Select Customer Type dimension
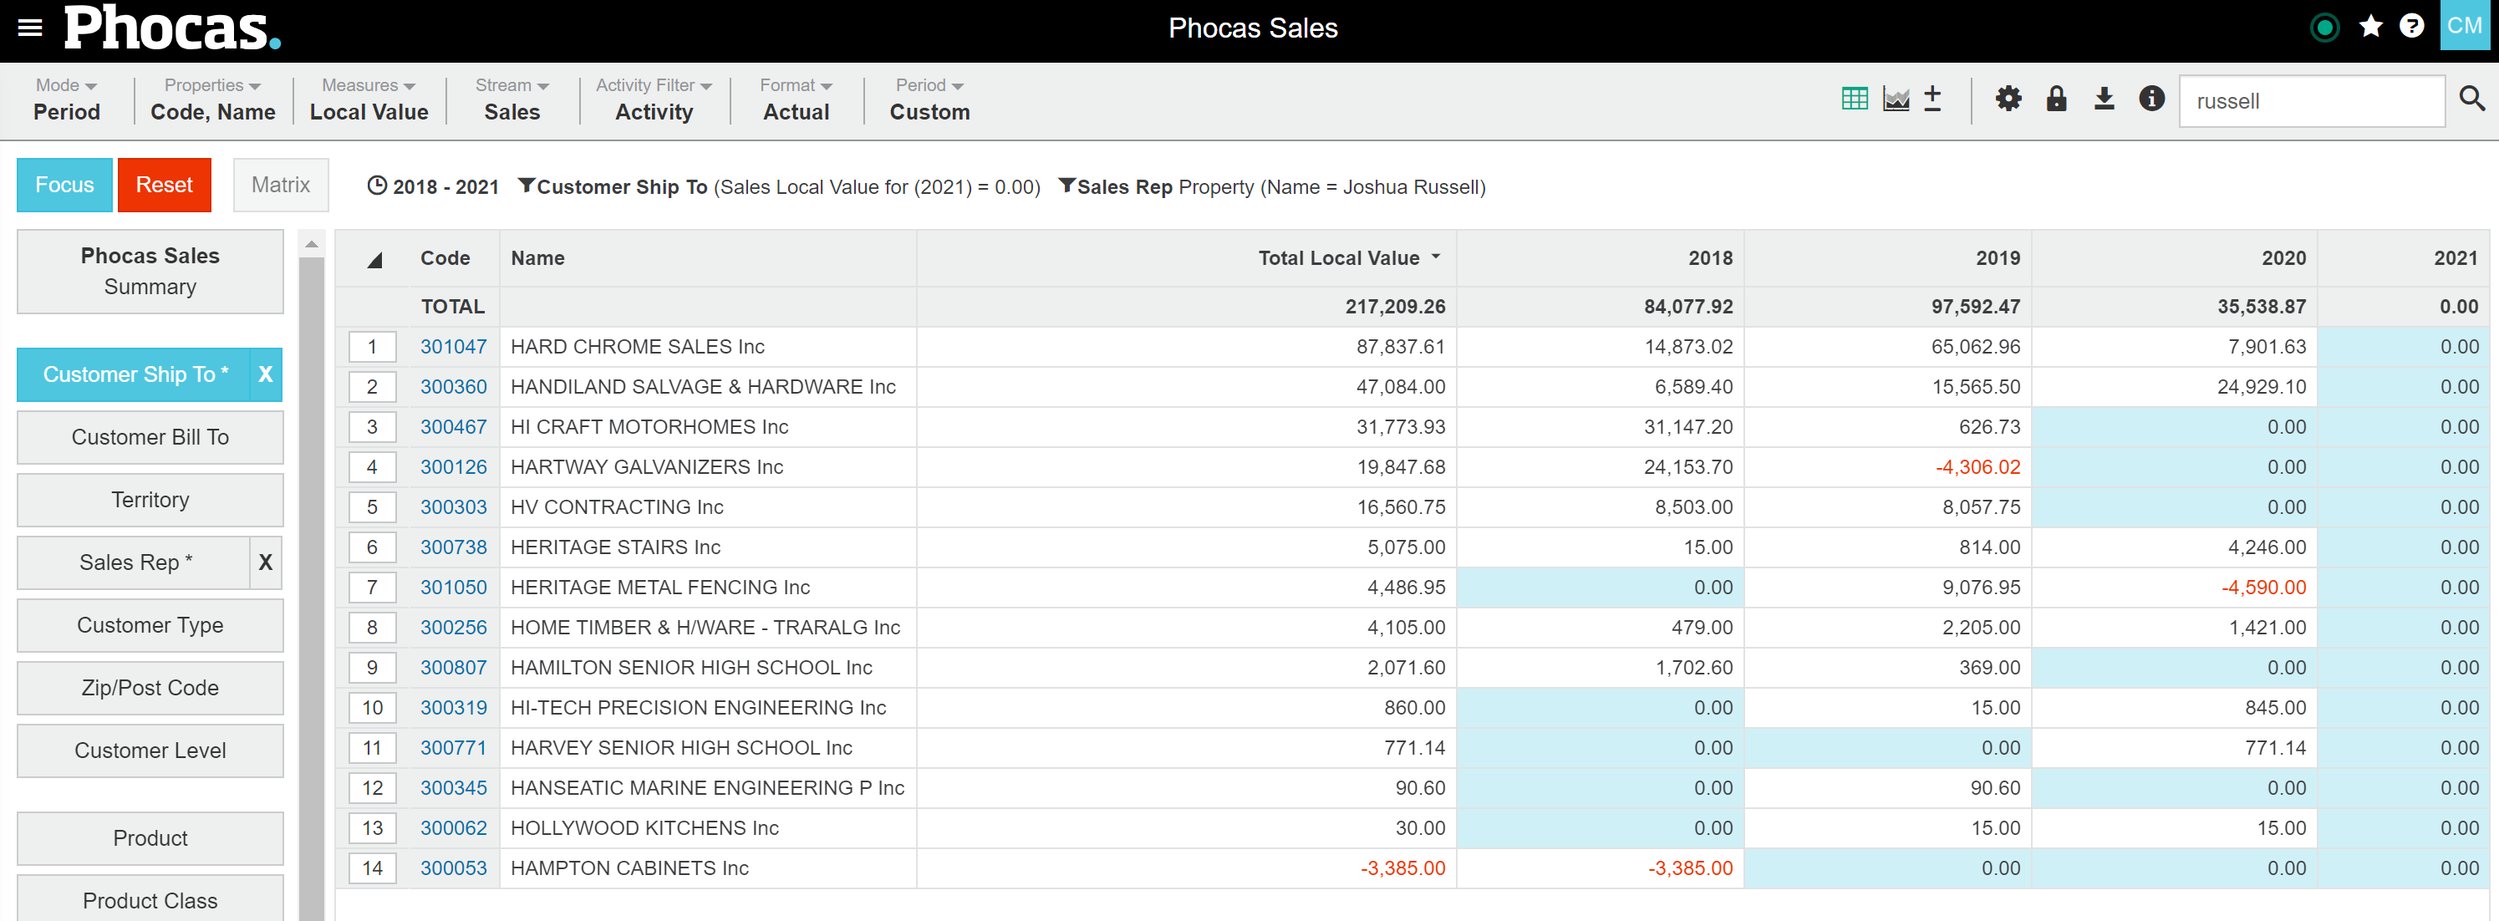The height and width of the screenshot is (921, 2499). click(x=150, y=626)
